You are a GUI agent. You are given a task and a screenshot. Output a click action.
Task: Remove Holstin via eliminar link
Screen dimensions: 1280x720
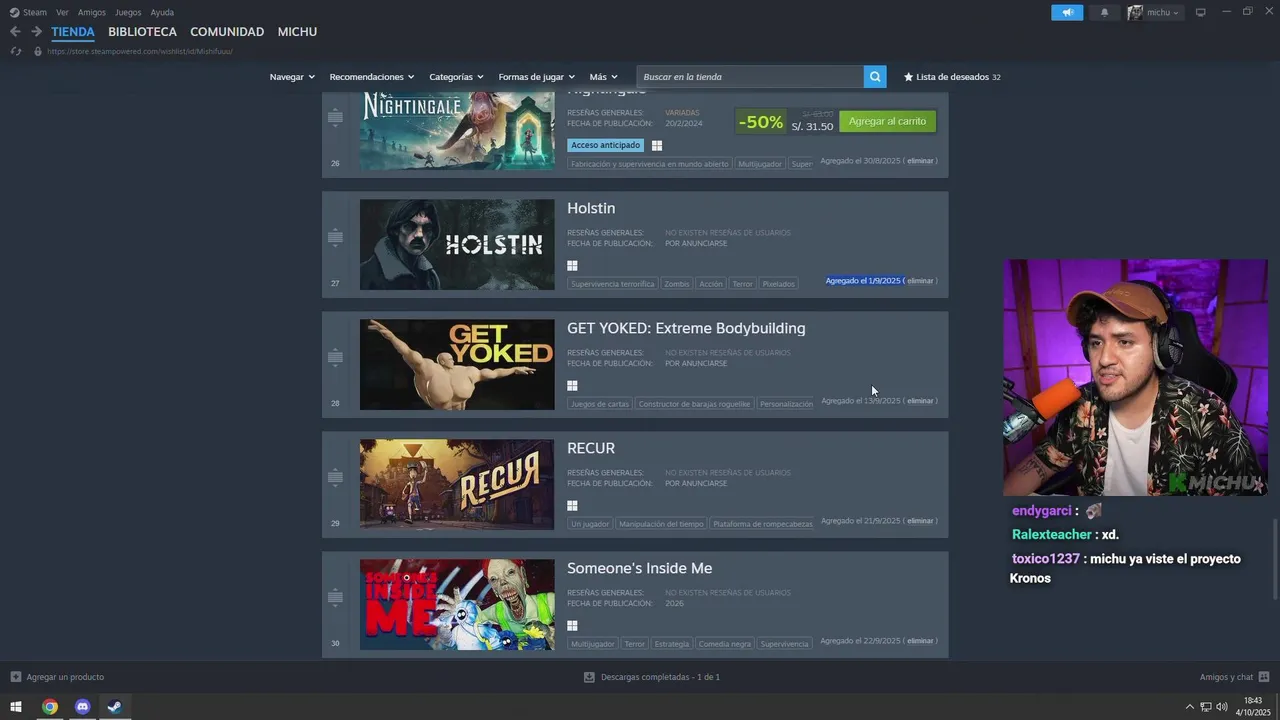click(x=920, y=281)
